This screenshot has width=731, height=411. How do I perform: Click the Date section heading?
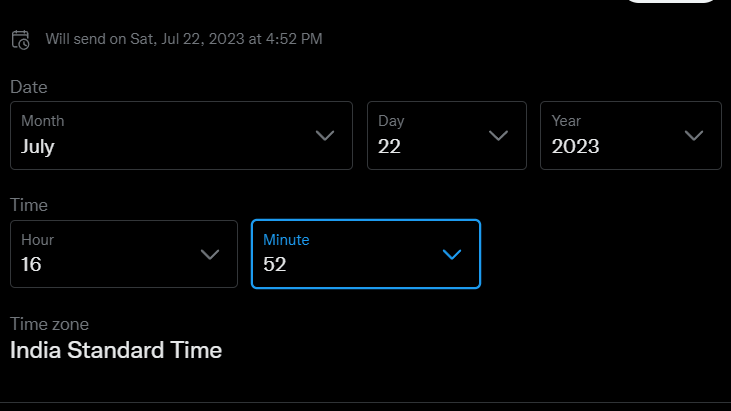tap(29, 87)
